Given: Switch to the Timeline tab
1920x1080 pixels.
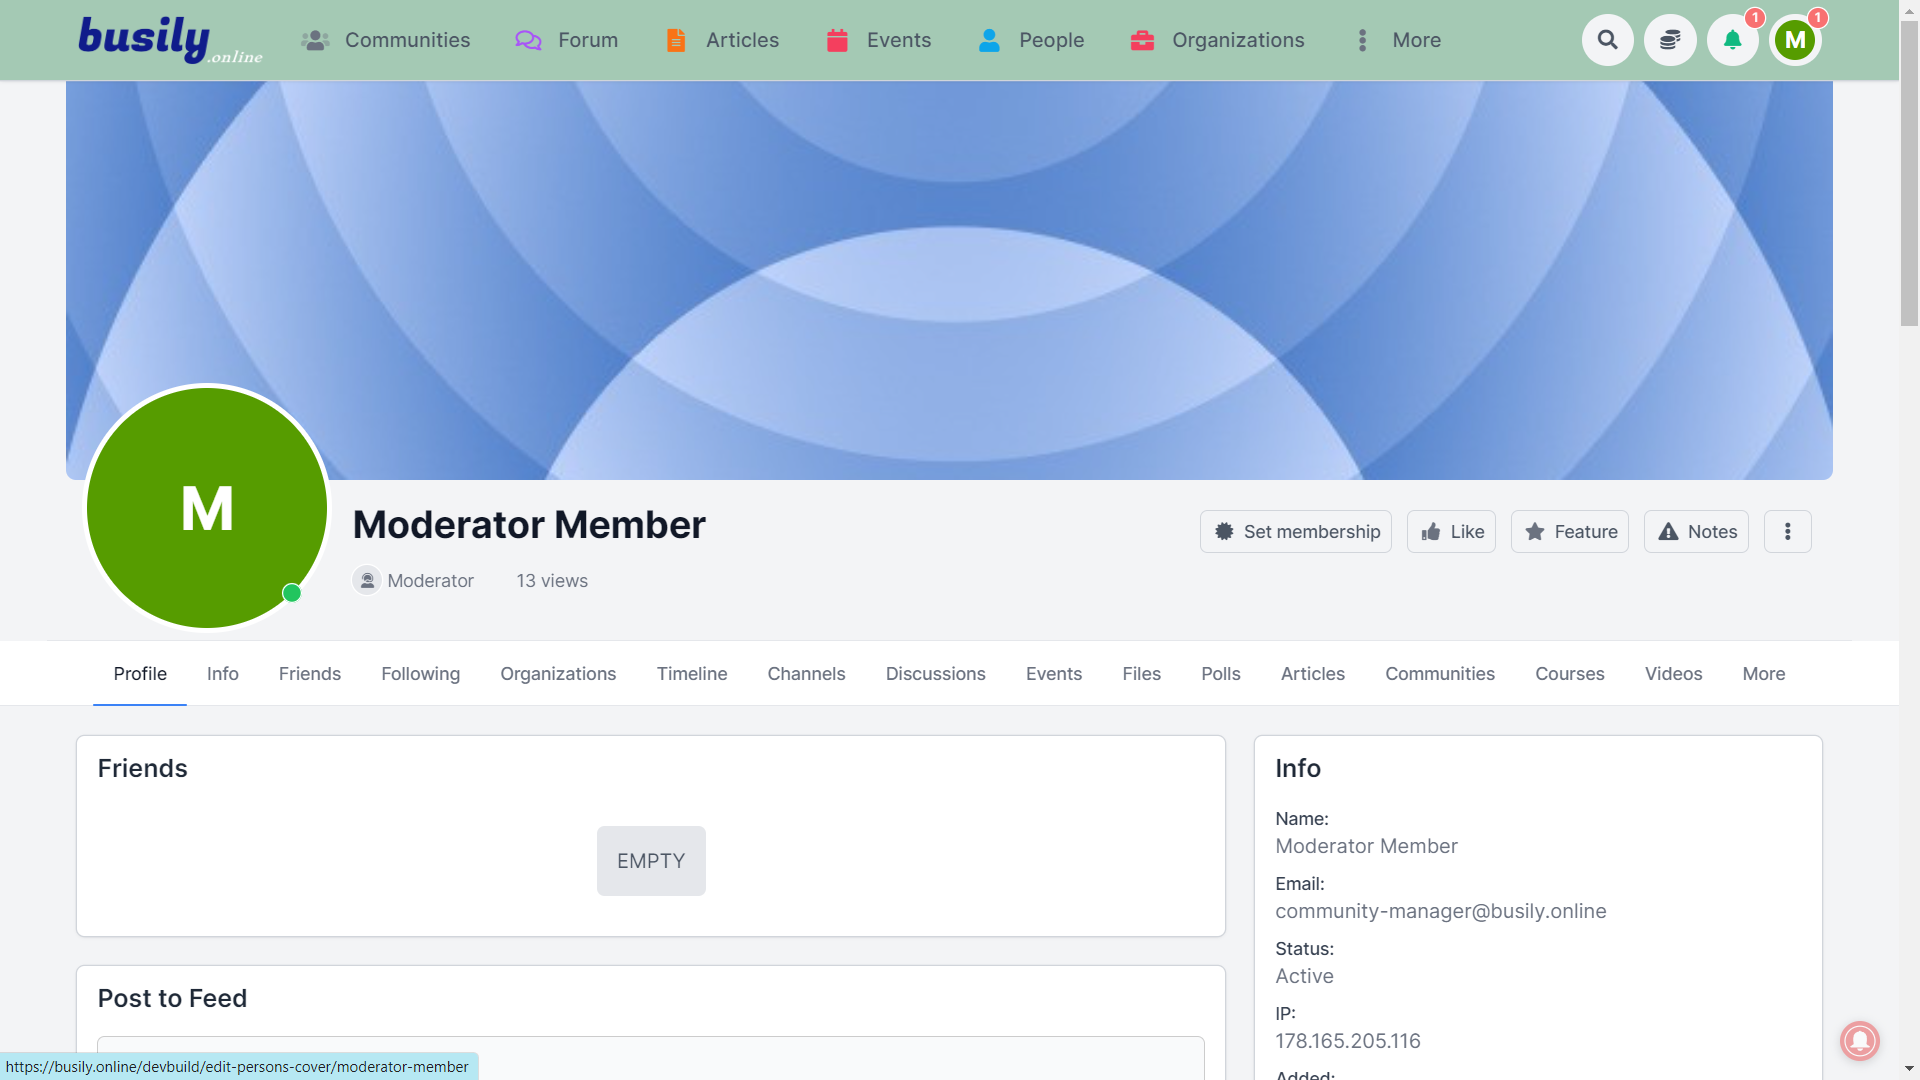Looking at the screenshot, I should [x=691, y=674].
